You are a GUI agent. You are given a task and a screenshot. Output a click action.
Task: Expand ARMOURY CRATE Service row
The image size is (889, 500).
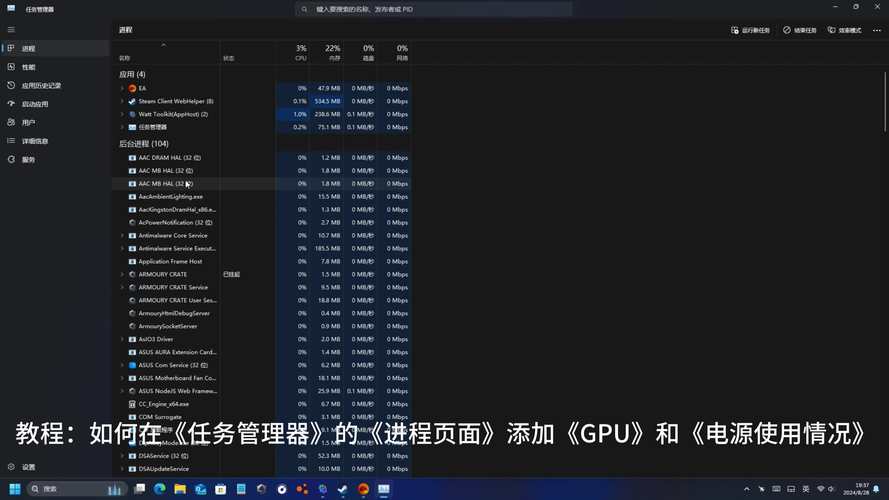(122, 287)
